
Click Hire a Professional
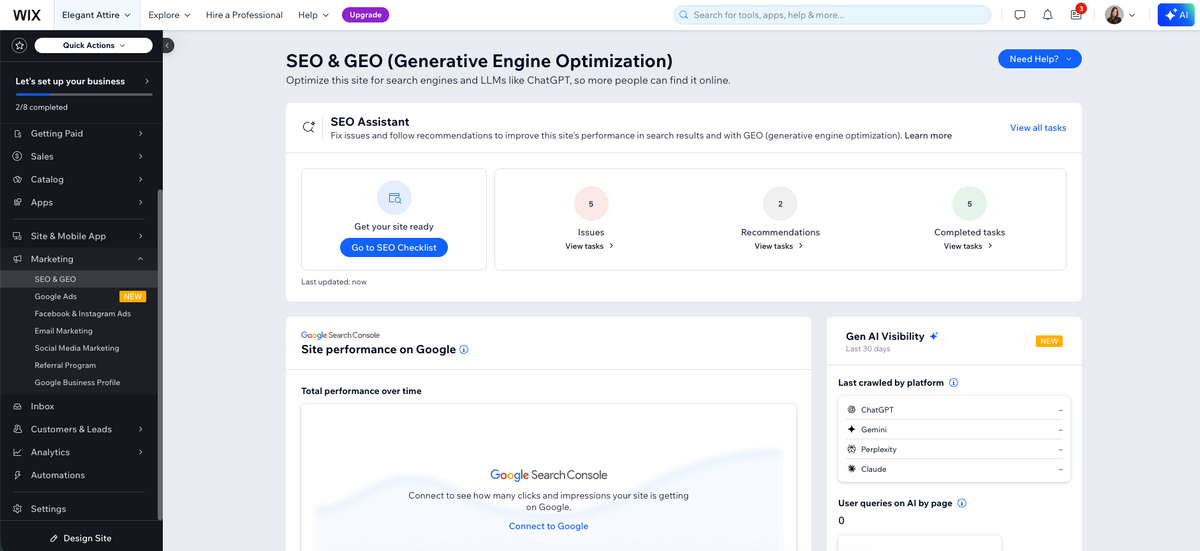pyautogui.click(x=244, y=15)
